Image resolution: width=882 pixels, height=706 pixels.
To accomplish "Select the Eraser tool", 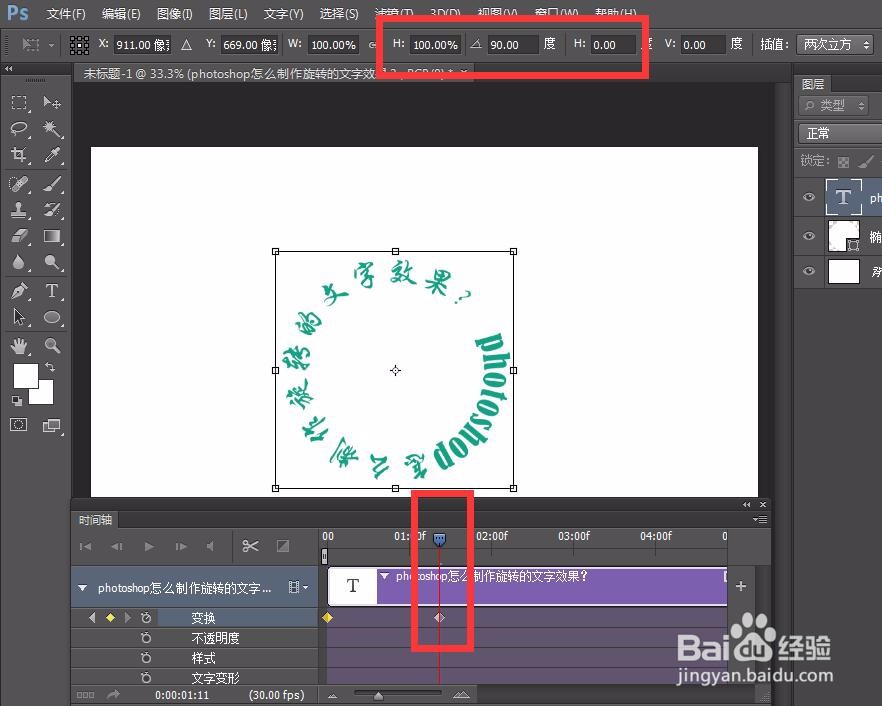I will (x=19, y=236).
